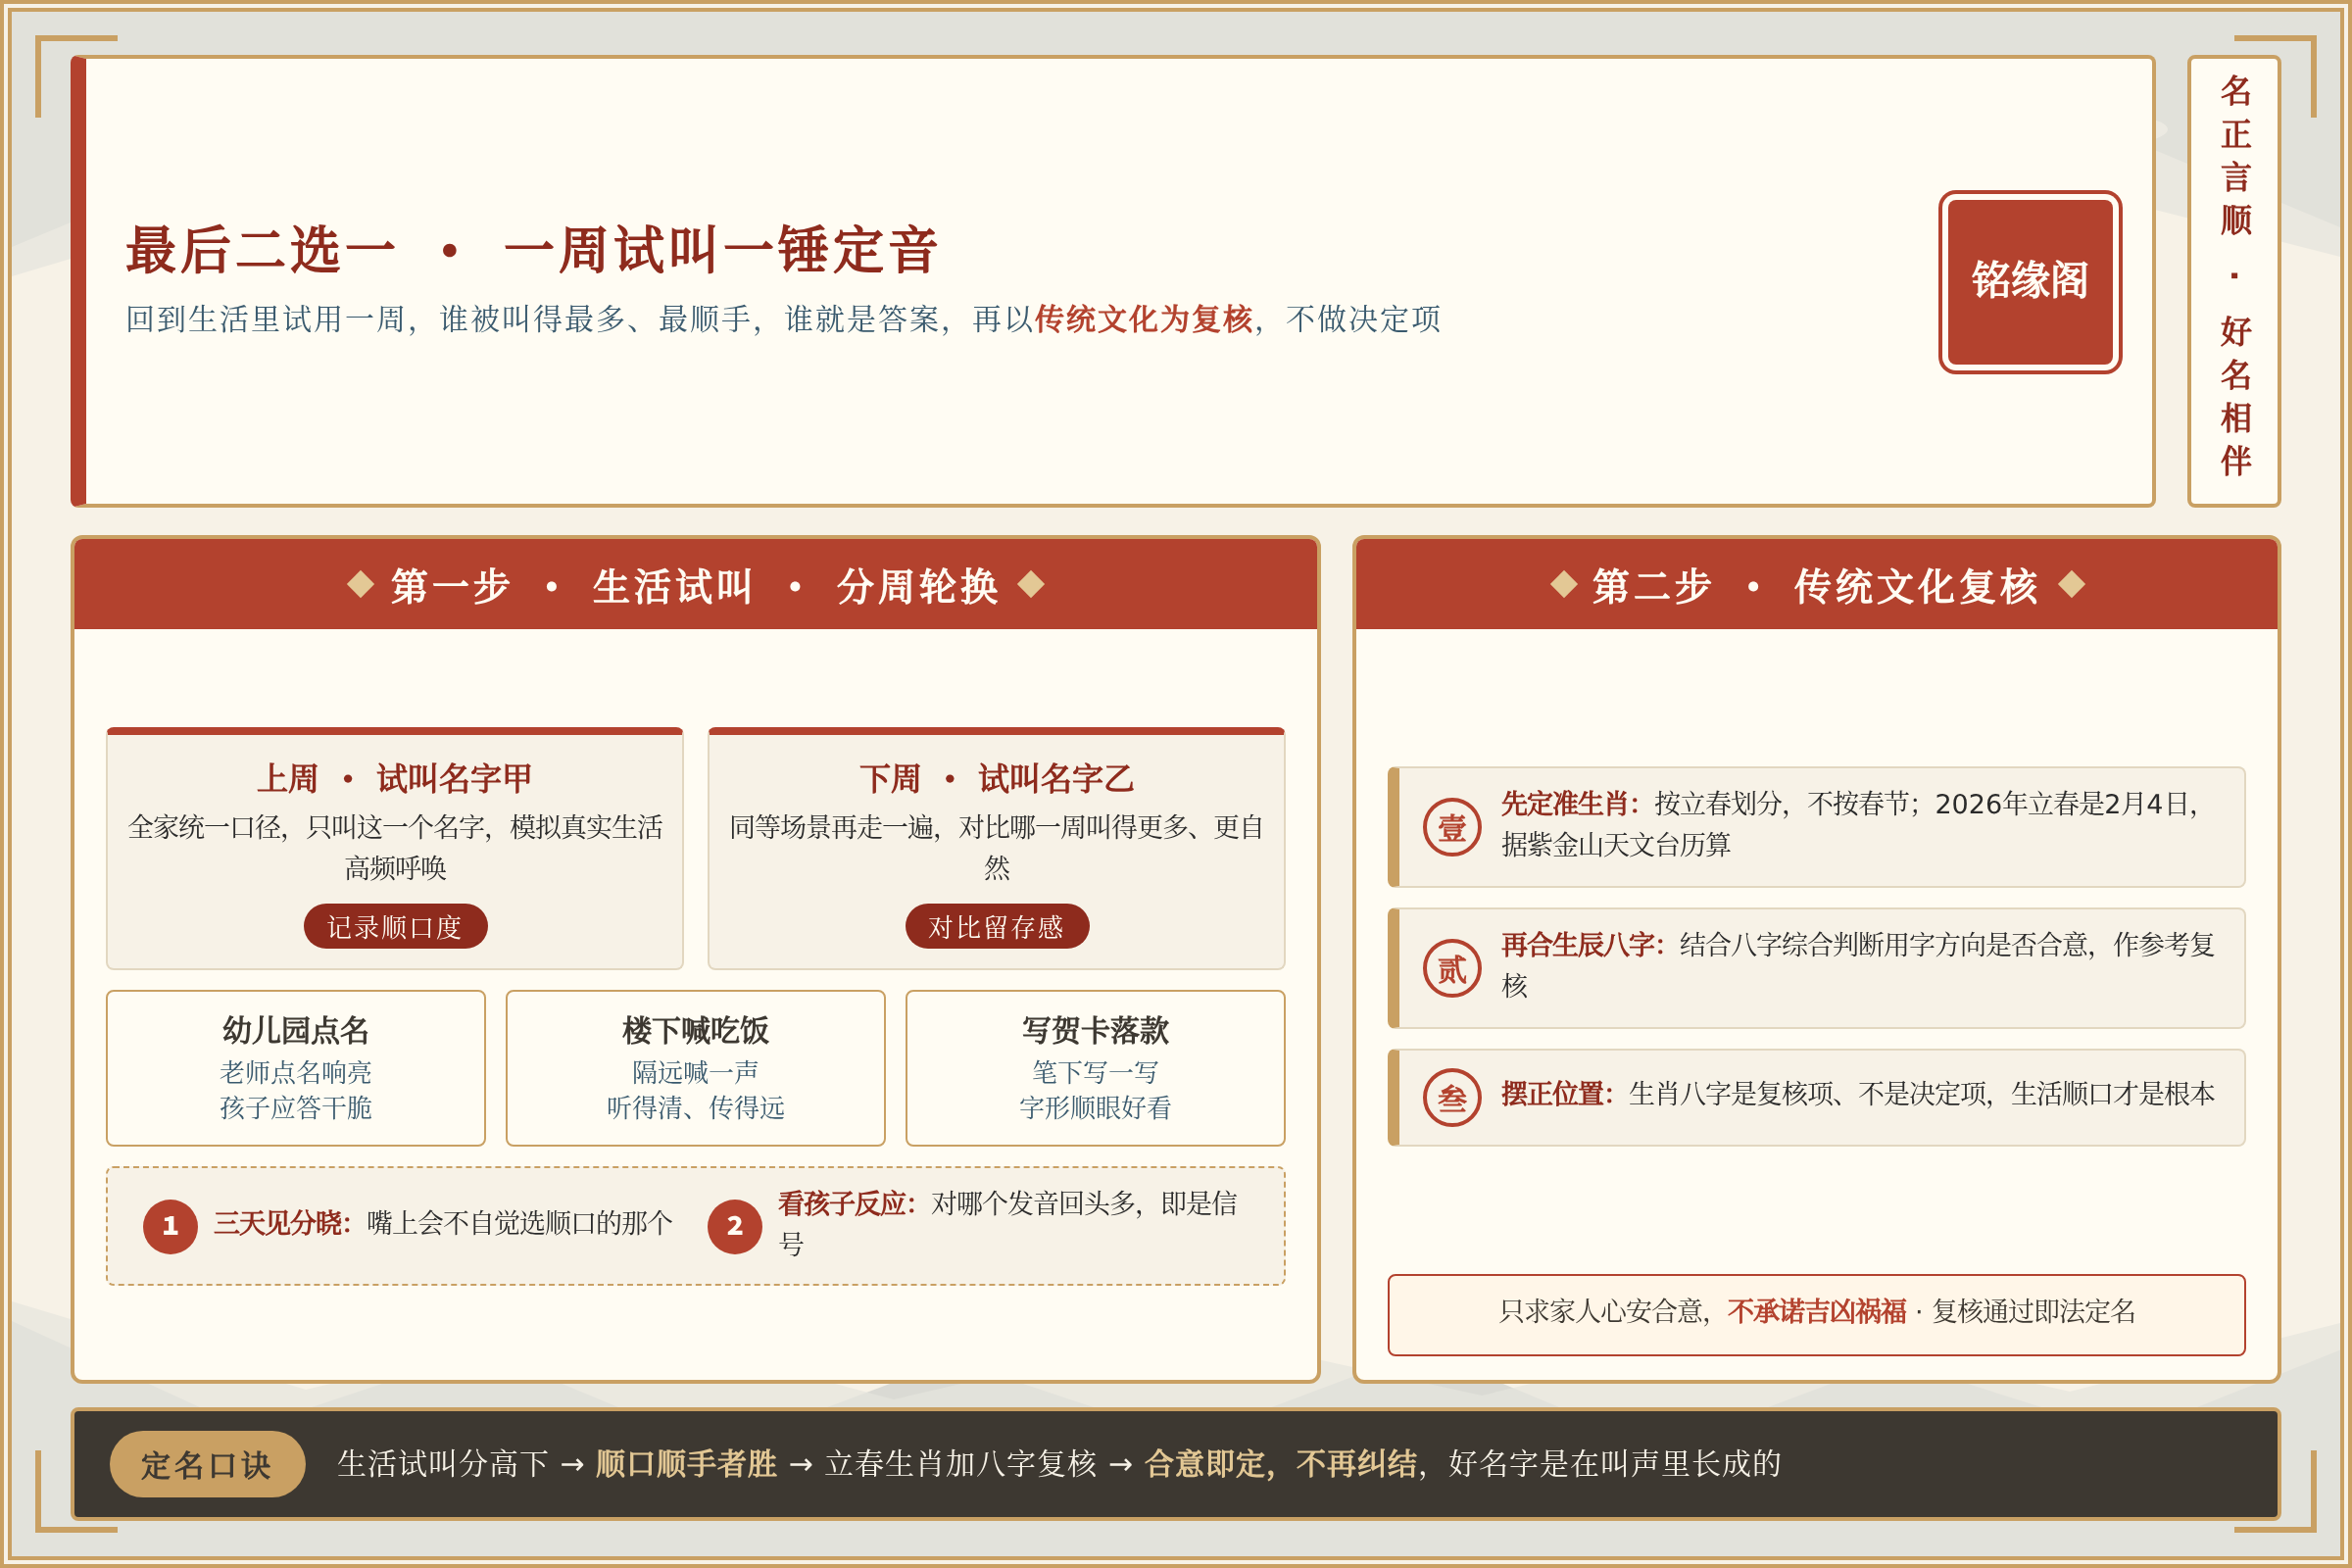The width and height of the screenshot is (2352, 1568).
Task: Click the 铭缘阁 red seal logo
Action: (x=2029, y=282)
